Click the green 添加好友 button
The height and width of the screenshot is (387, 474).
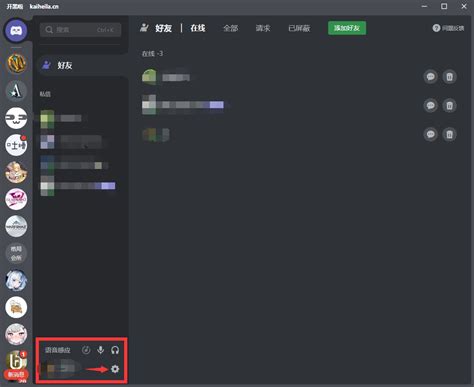(x=347, y=28)
